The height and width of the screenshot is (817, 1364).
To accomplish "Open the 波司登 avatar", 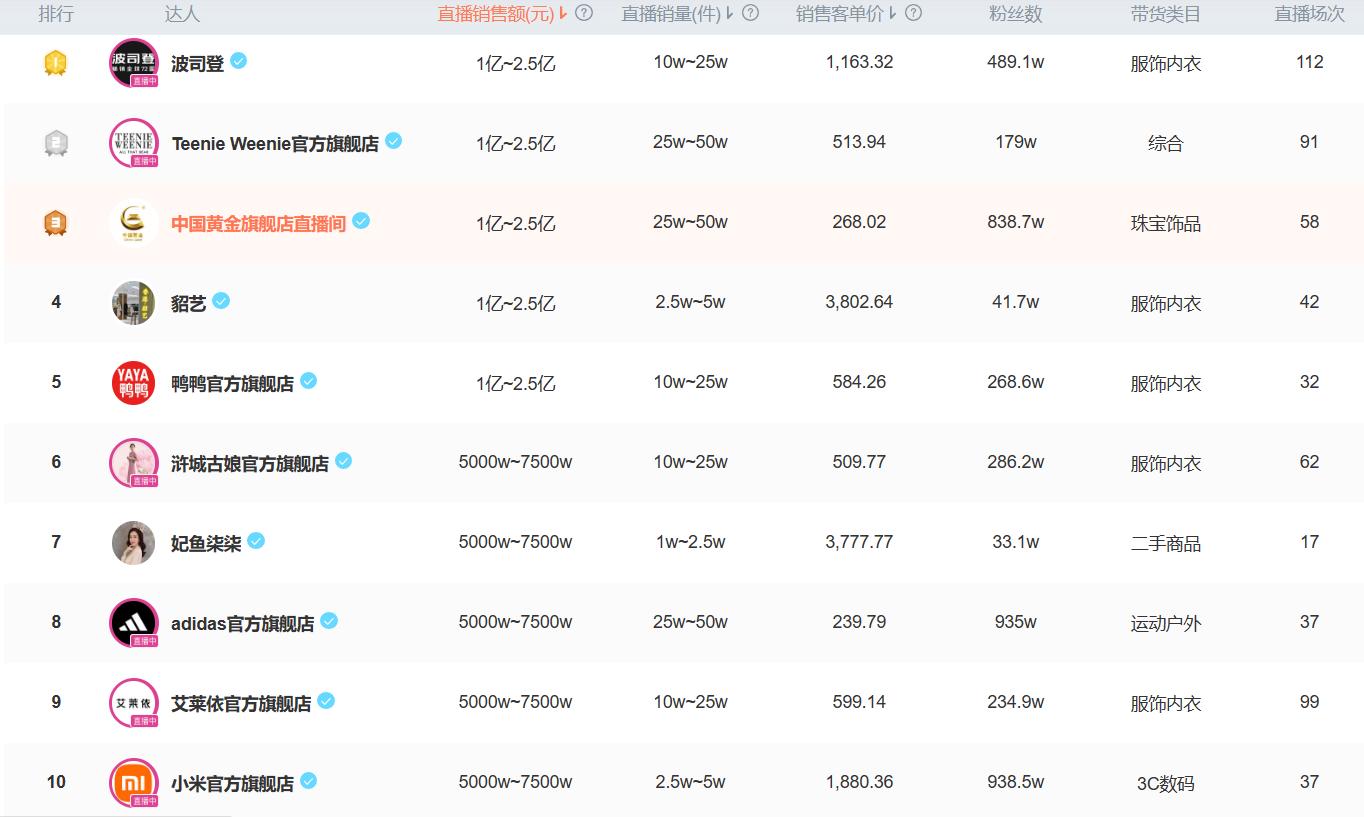I will pos(134,63).
